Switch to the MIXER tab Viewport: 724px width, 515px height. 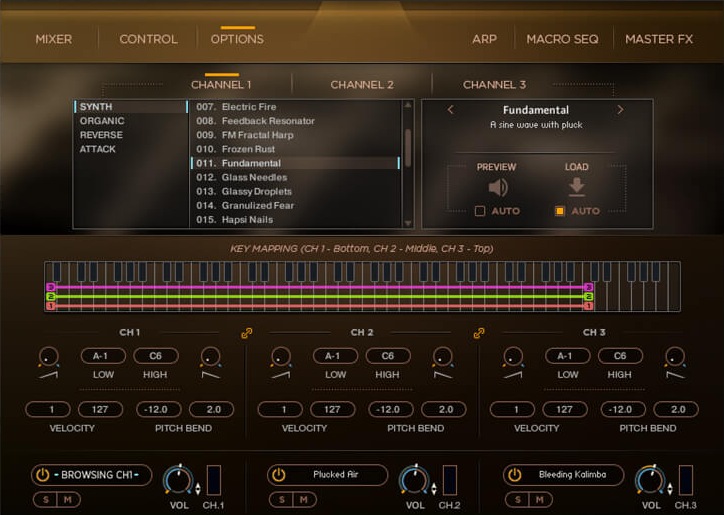tap(54, 39)
